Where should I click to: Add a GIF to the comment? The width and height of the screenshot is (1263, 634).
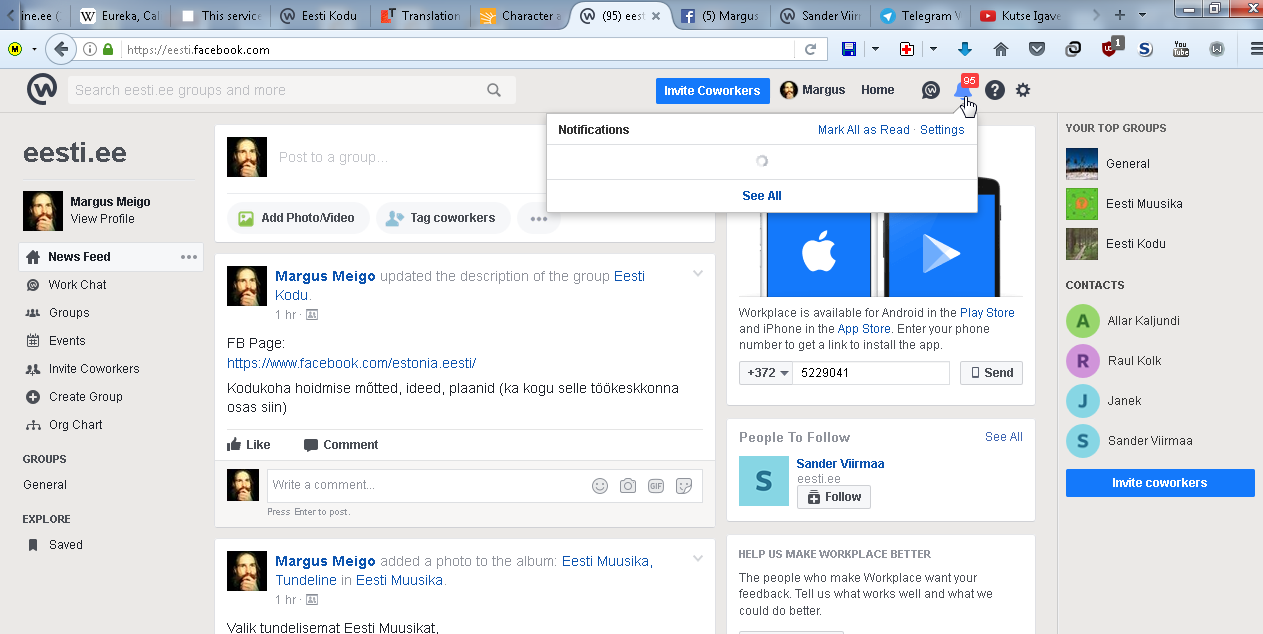pos(656,486)
